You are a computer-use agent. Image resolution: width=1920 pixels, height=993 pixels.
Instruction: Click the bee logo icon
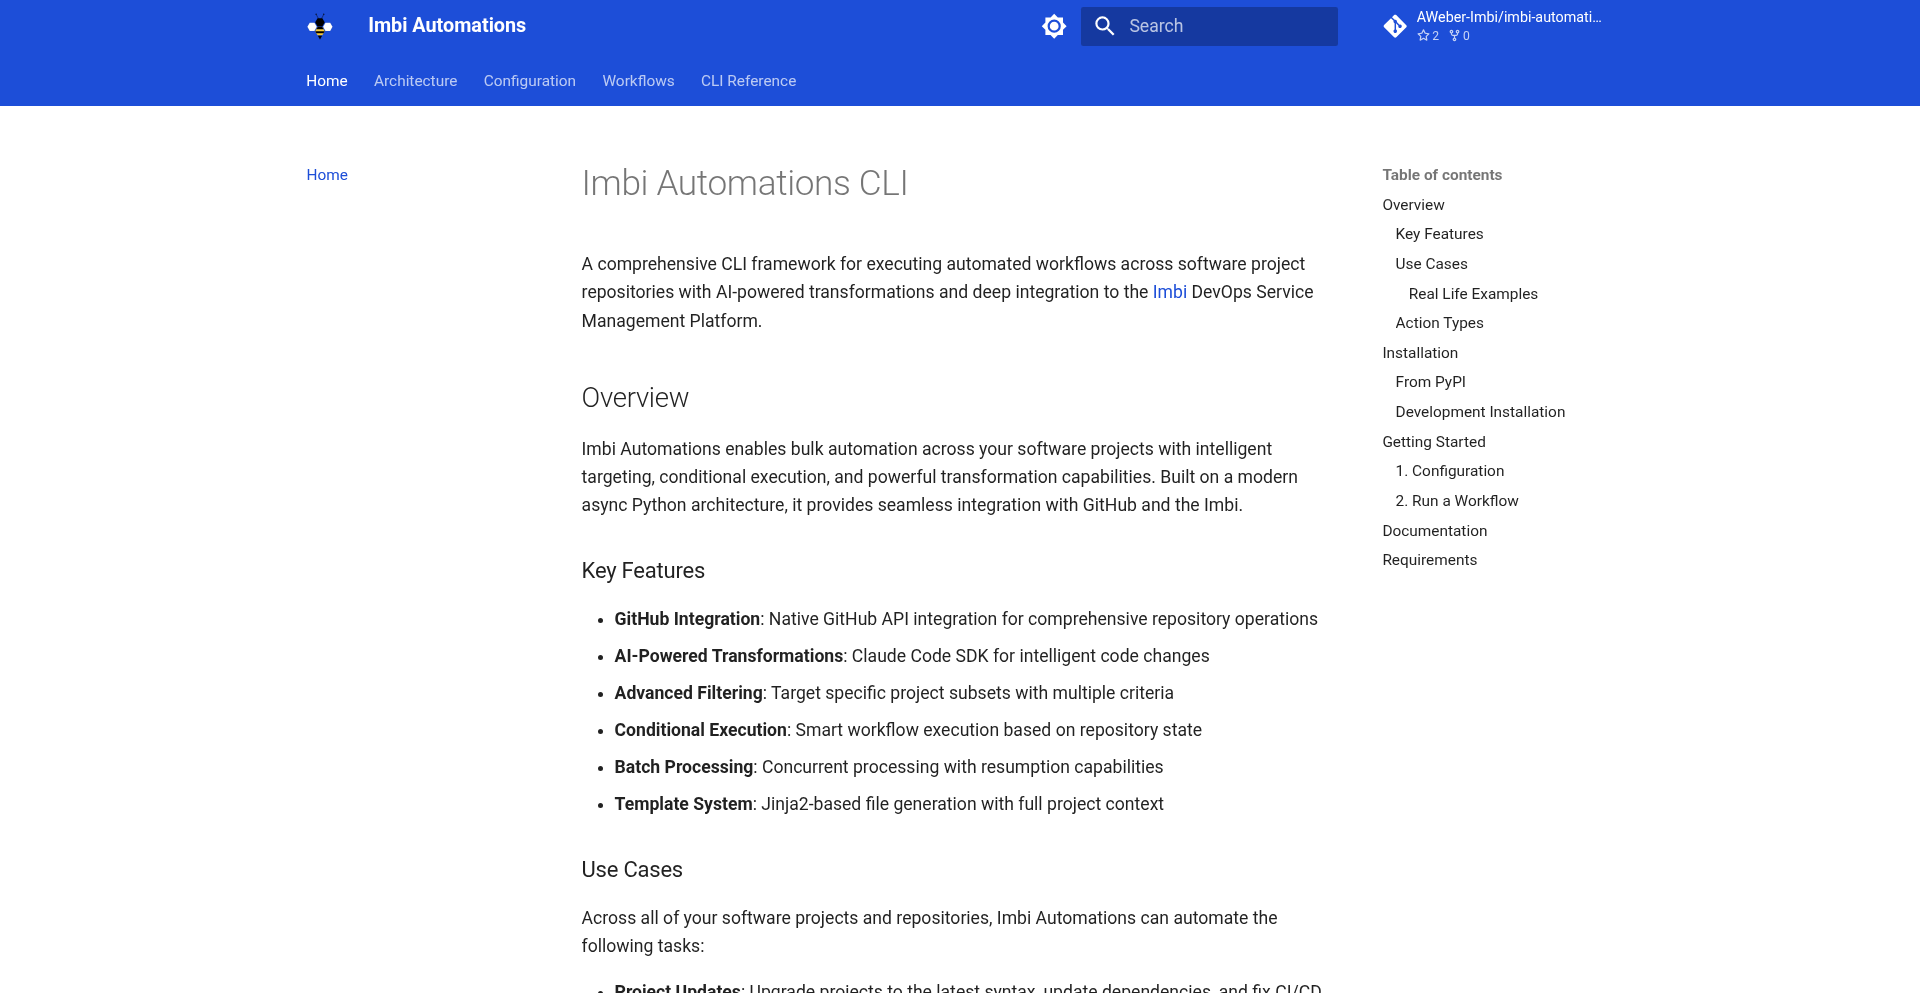click(320, 26)
